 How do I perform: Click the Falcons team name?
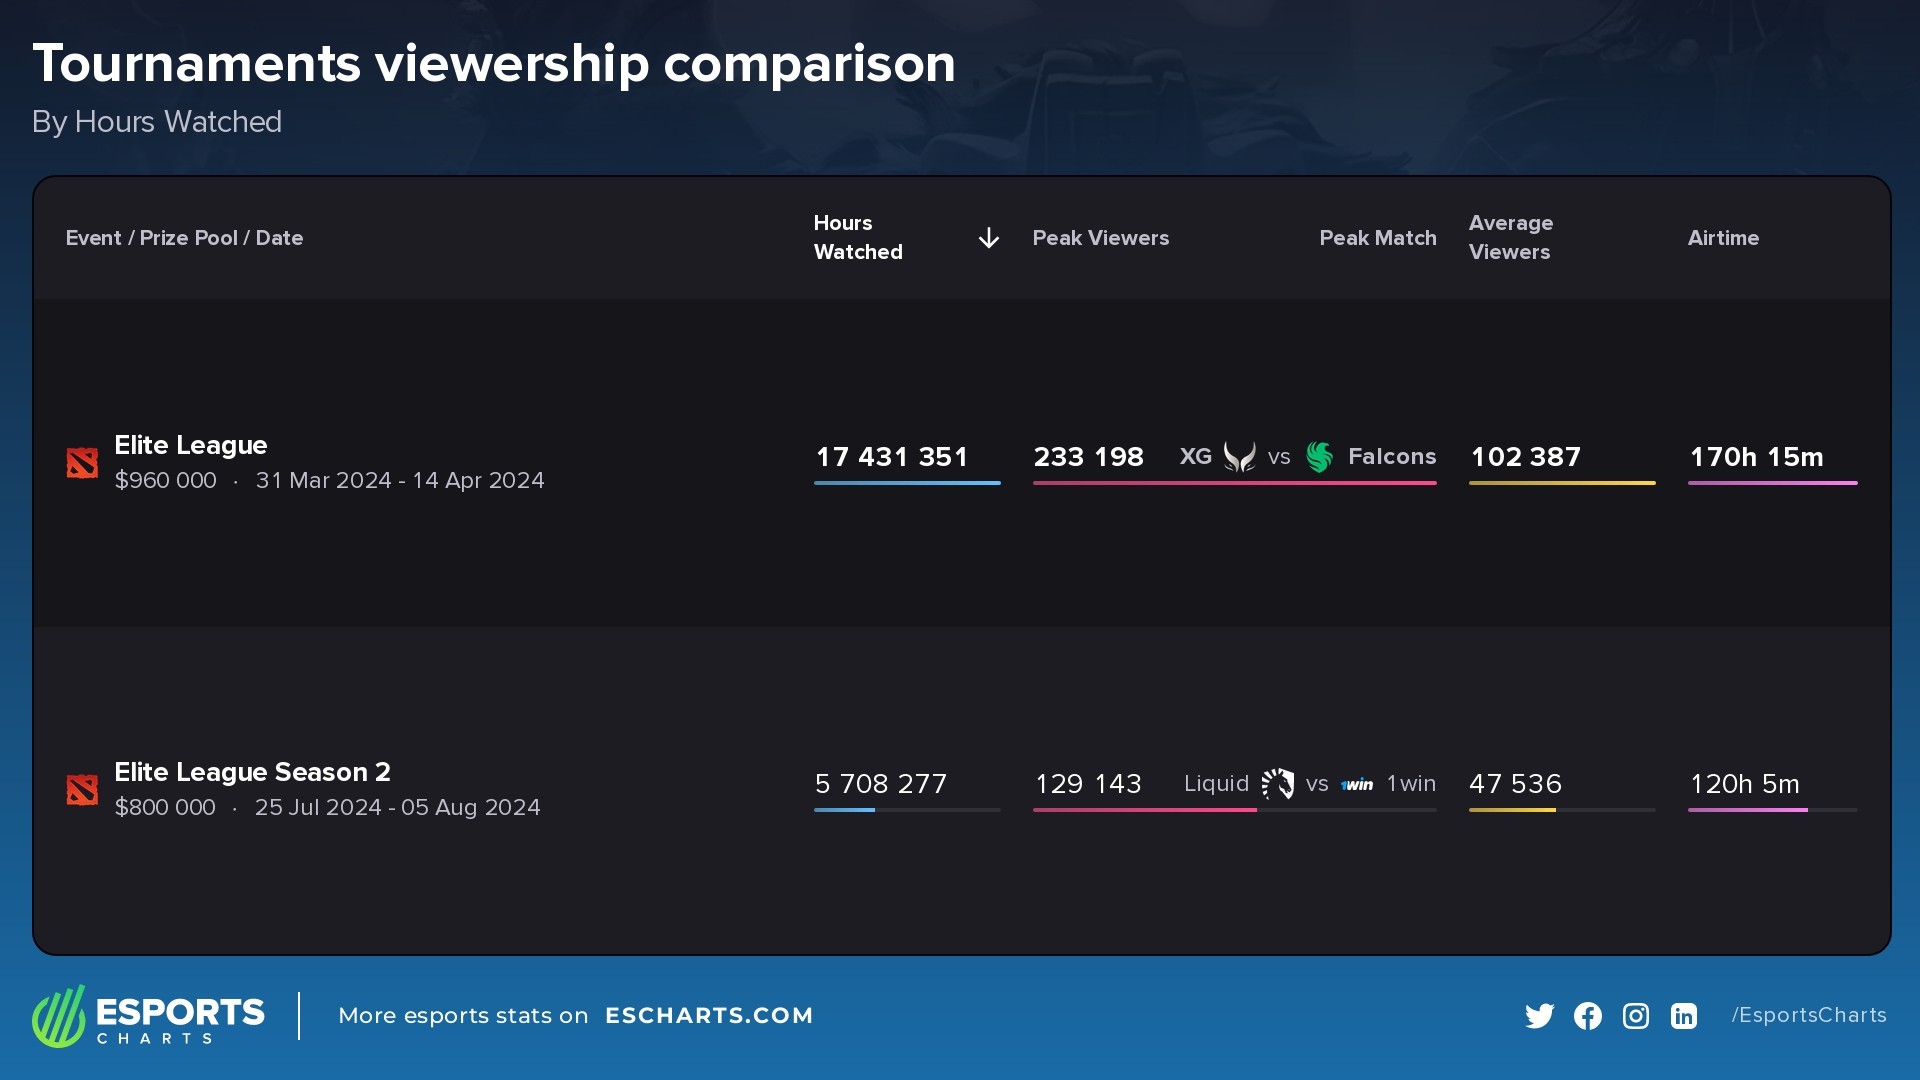pos(1392,457)
